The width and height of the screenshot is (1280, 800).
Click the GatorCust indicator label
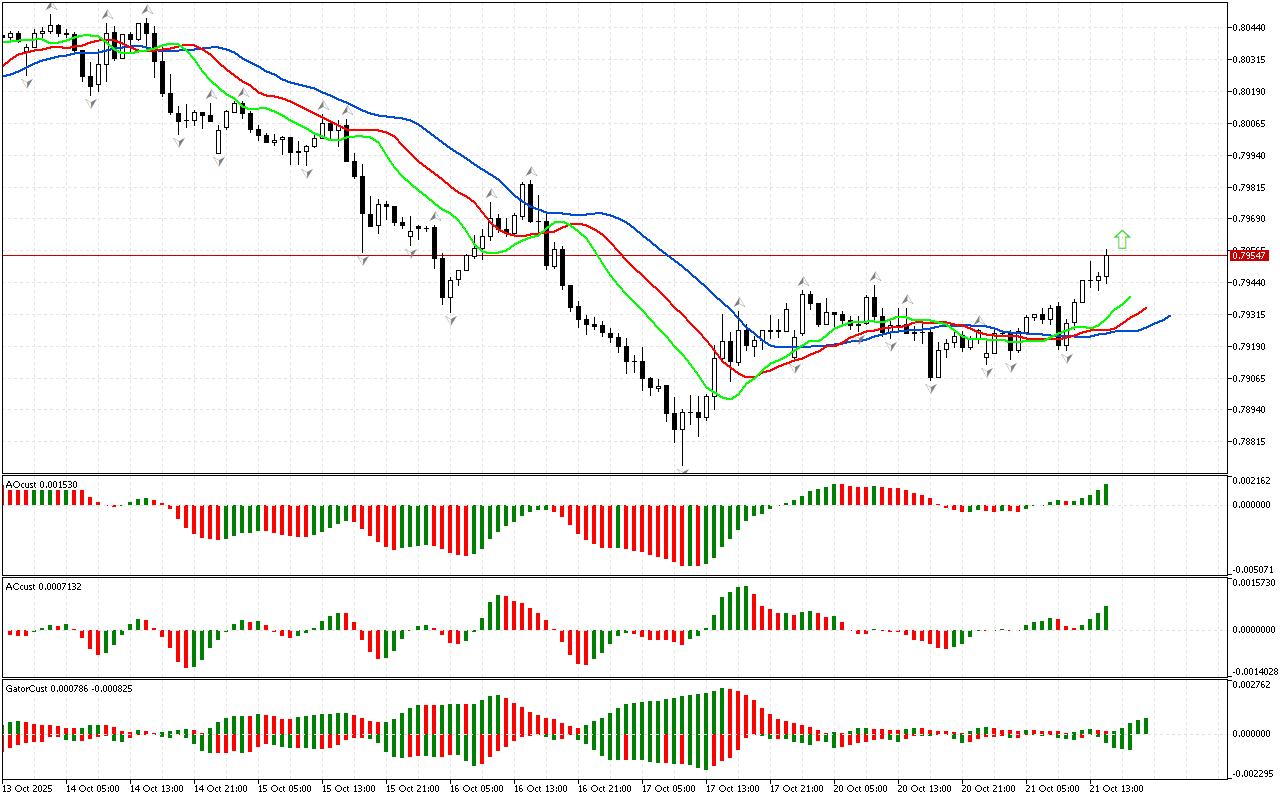point(70,688)
